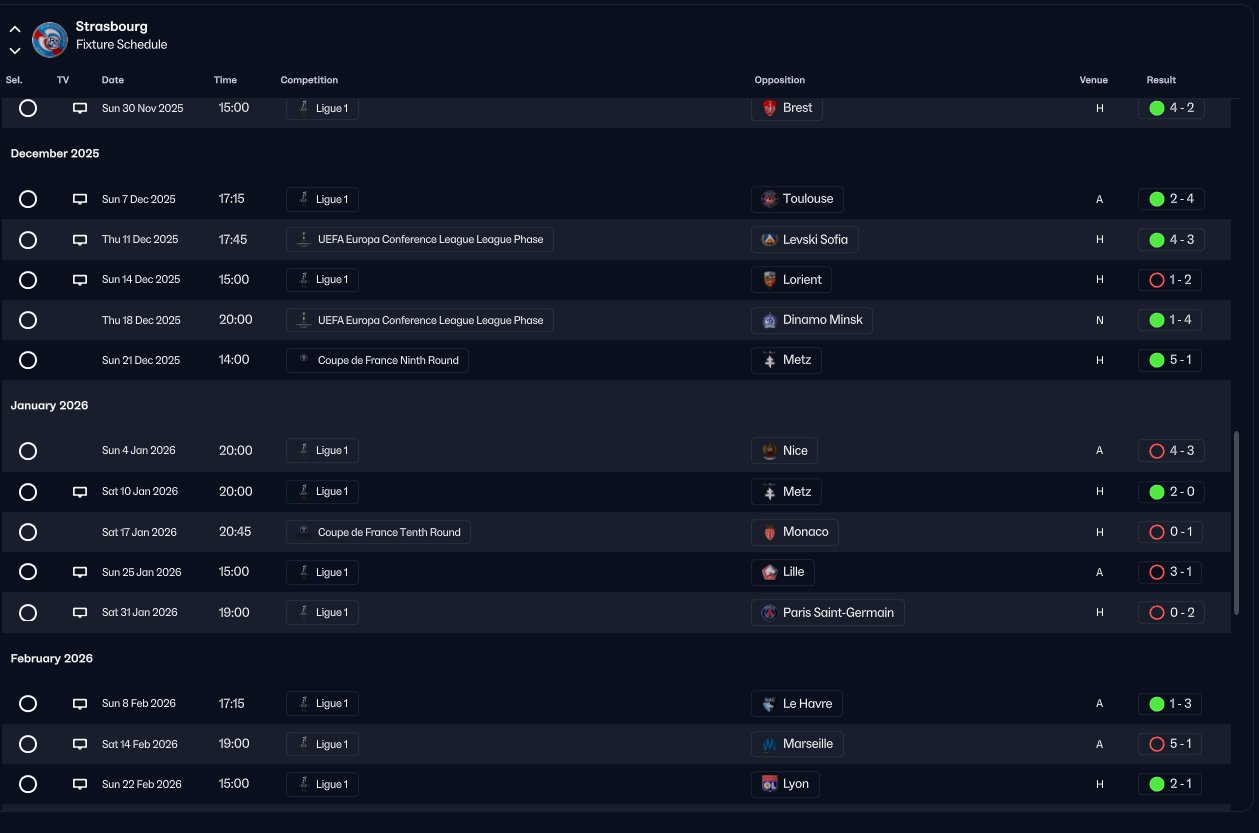Open the Dinamo Minsk opposition link

point(812,320)
